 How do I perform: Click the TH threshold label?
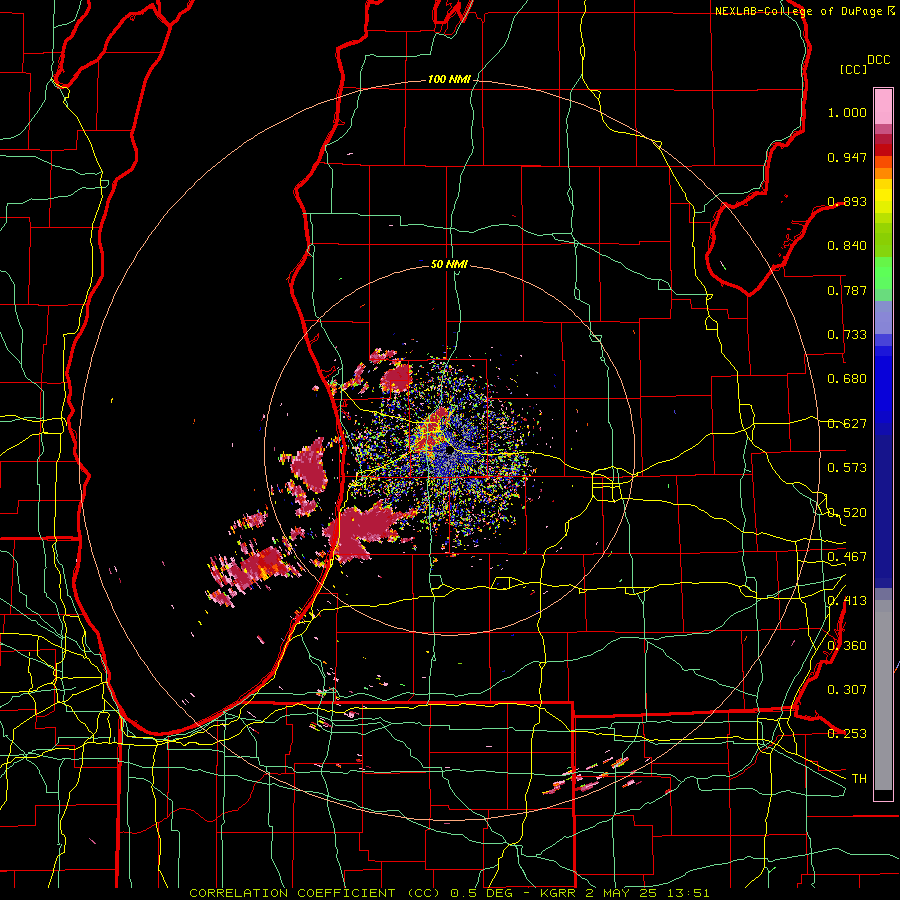[x=859, y=779]
